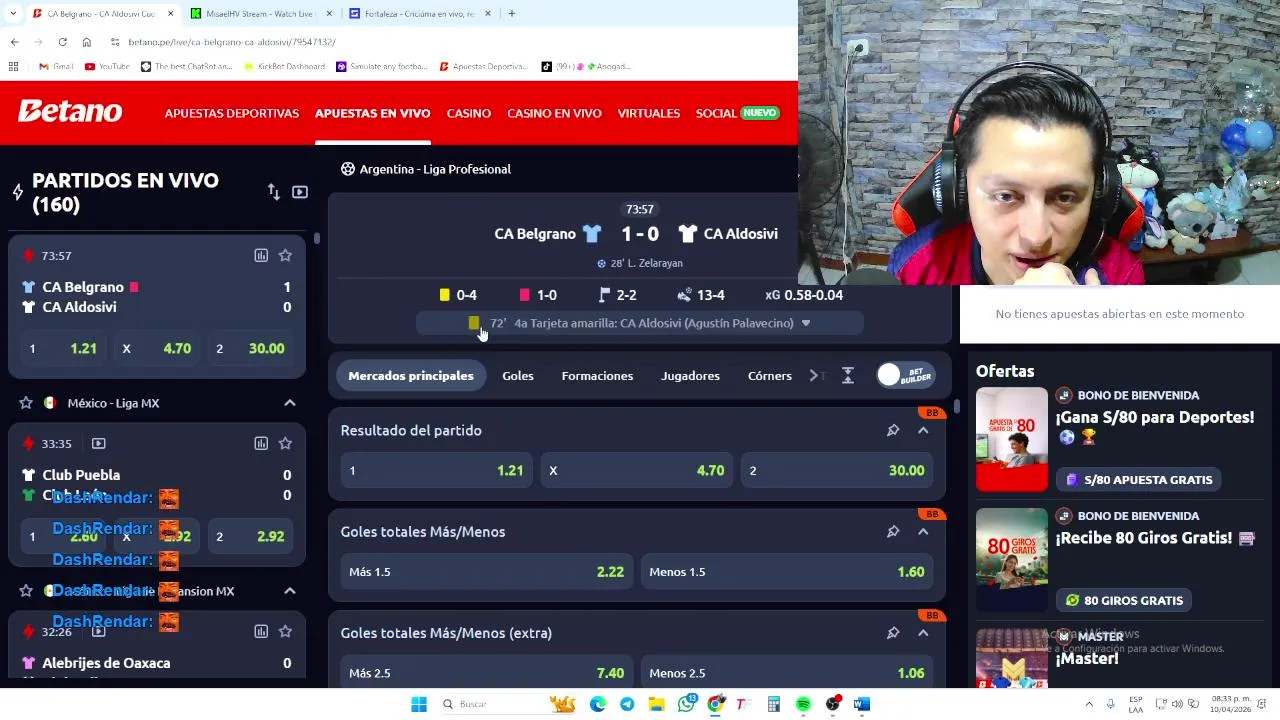Viewport: 1280px width, 720px height.
Task: Favorite the México - Liga MX league star
Action: coord(26,403)
